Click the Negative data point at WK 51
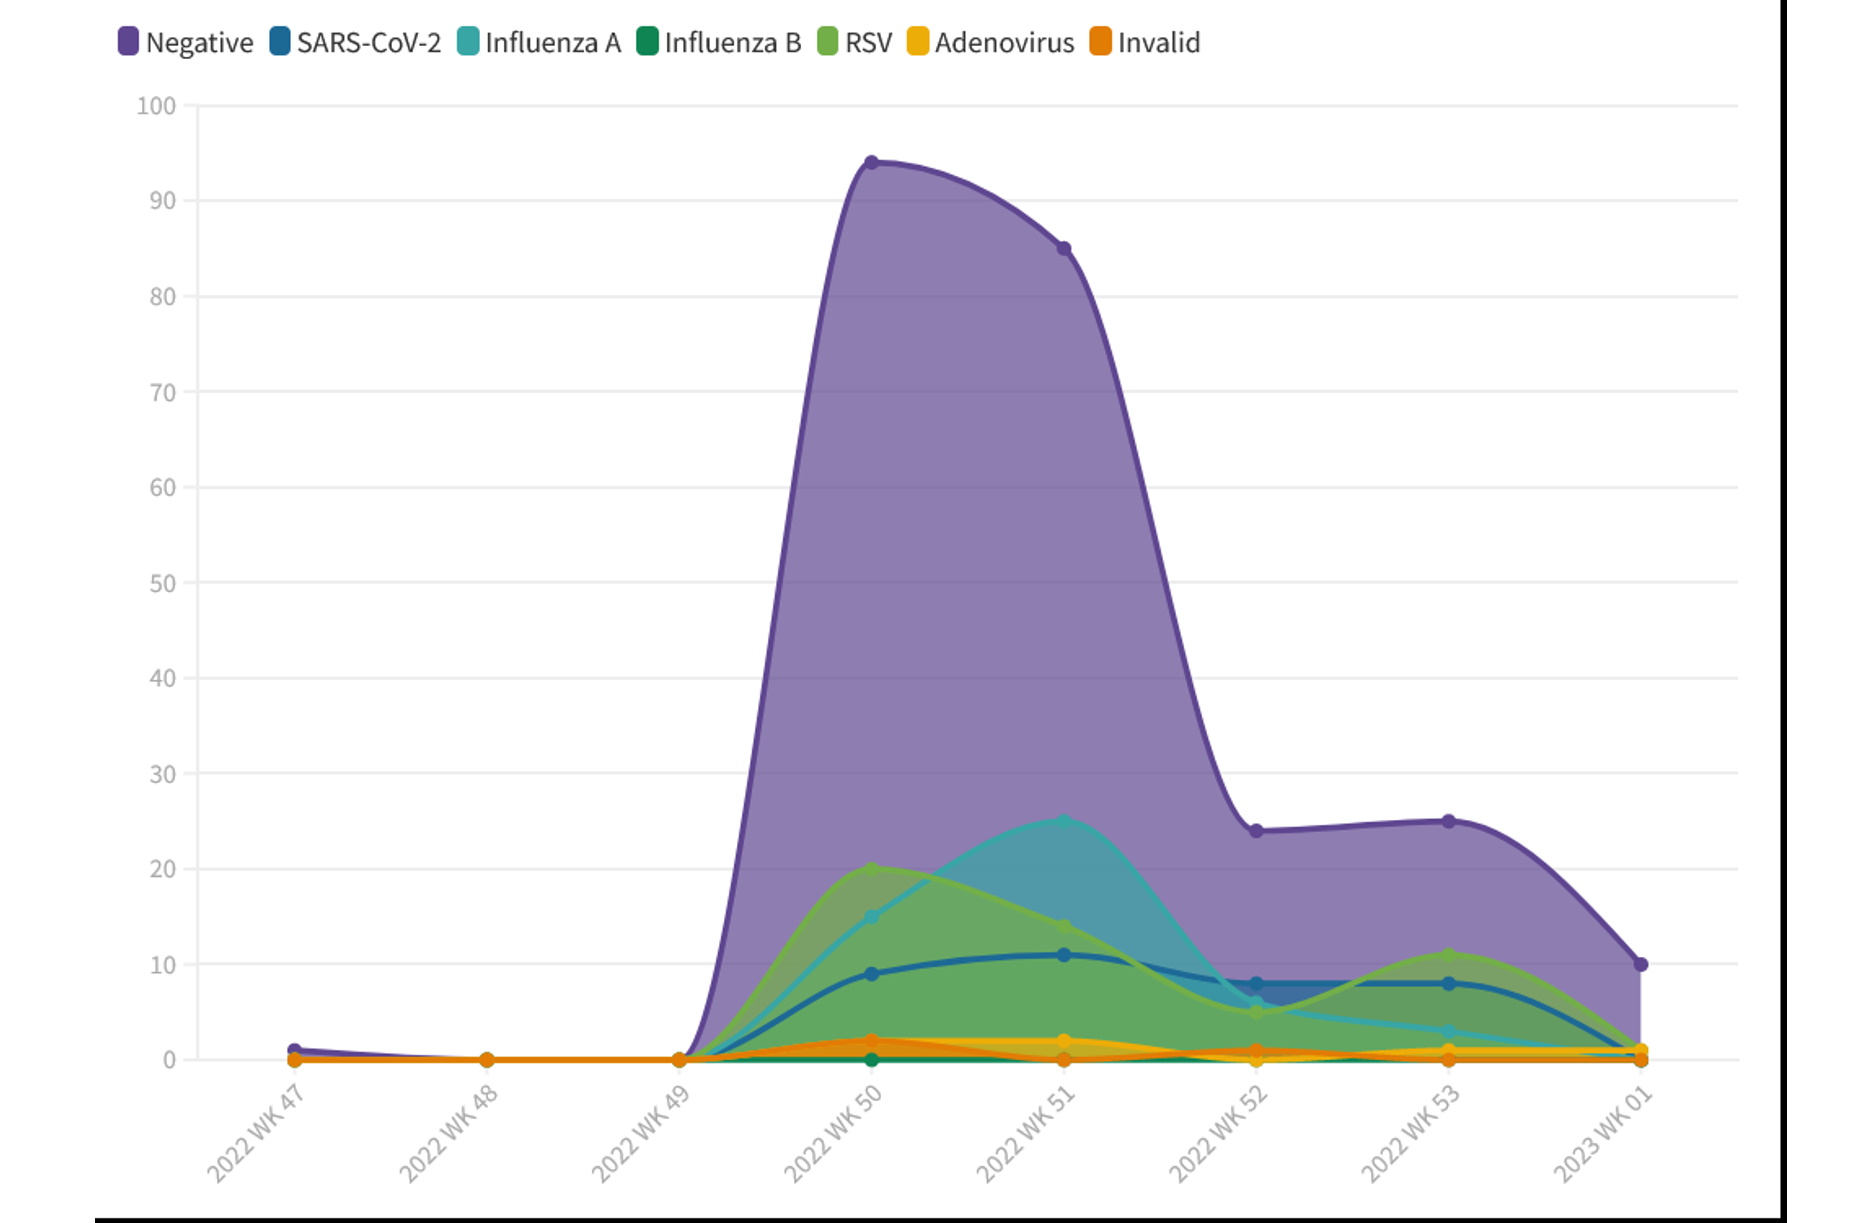 (1064, 248)
